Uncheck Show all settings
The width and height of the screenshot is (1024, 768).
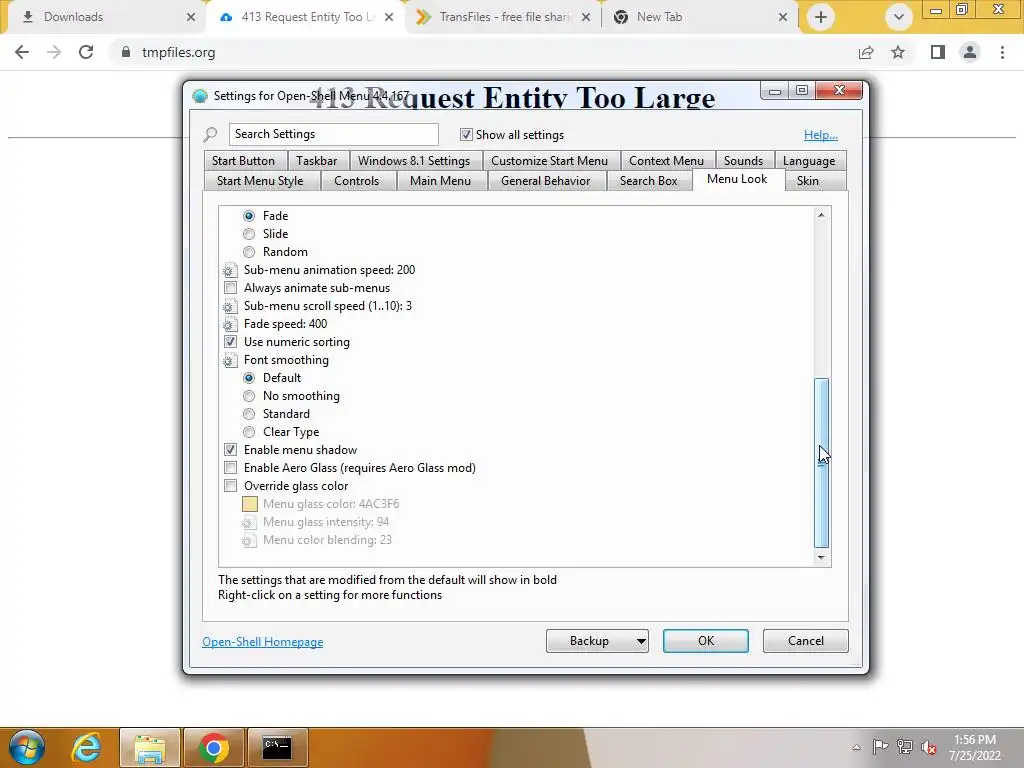pyautogui.click(x=466, y=135)
